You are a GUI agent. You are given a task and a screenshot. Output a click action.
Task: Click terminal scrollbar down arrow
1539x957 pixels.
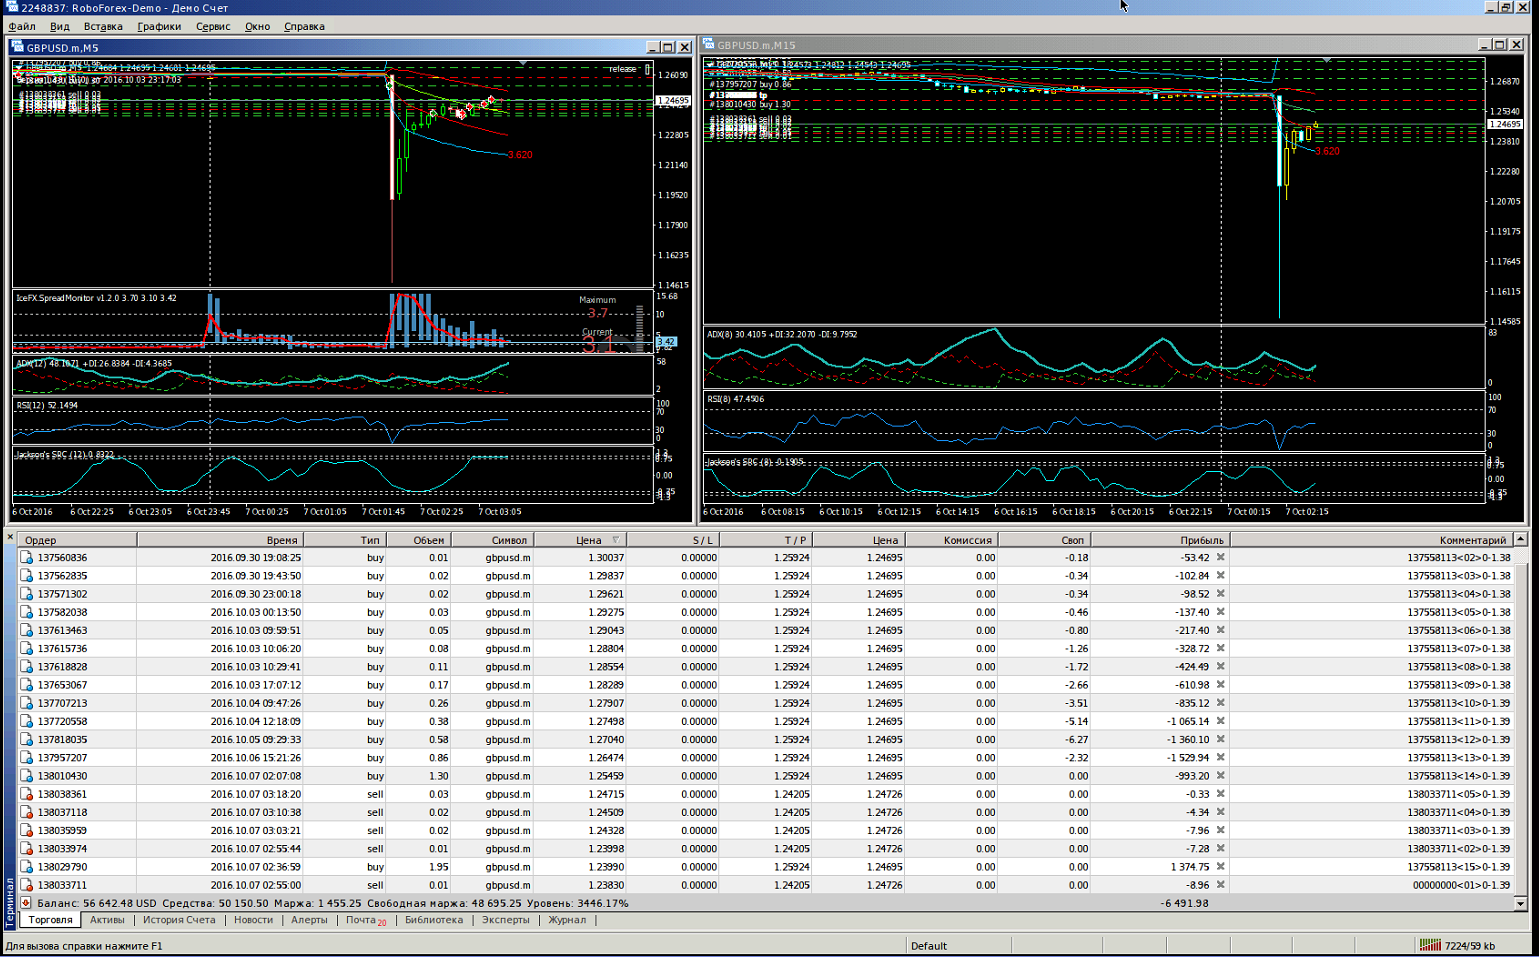pyautogui.click(x=1521, y=903)
